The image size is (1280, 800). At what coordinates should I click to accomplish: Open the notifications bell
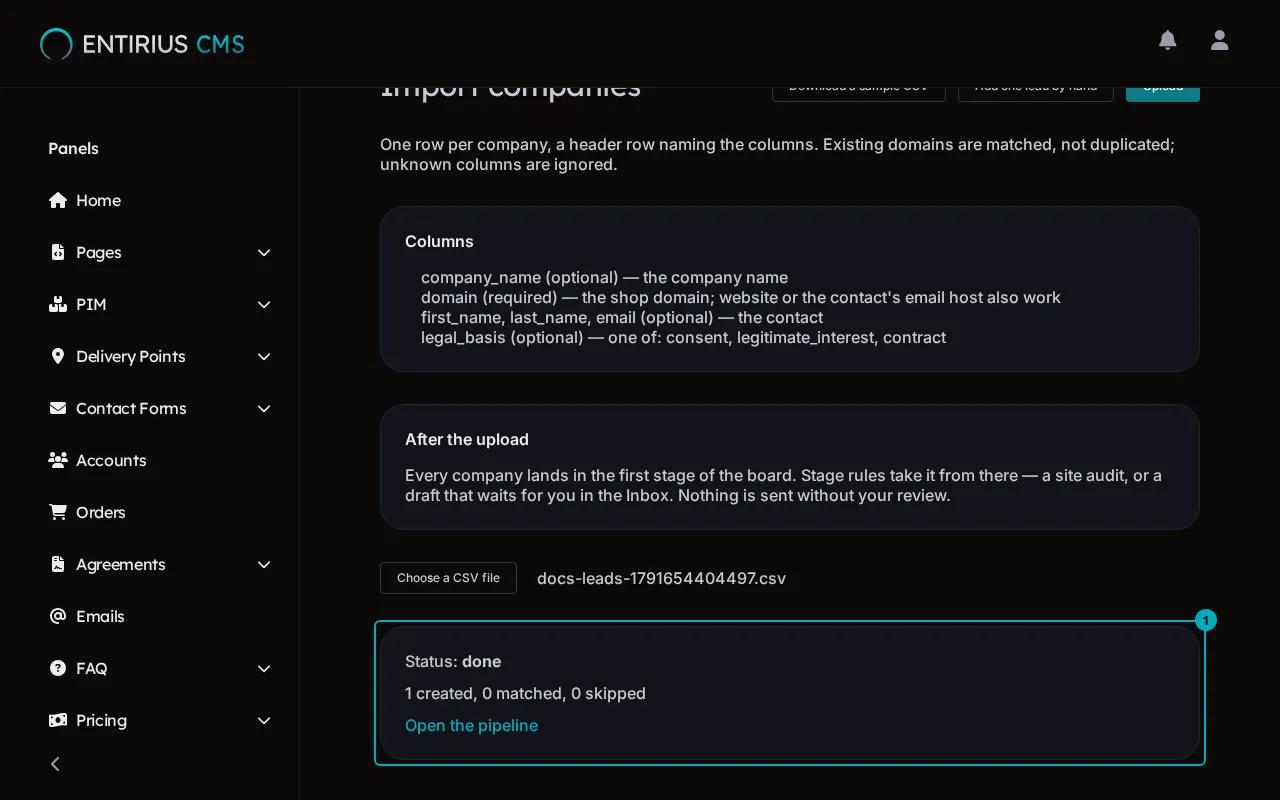[1167, 40]
